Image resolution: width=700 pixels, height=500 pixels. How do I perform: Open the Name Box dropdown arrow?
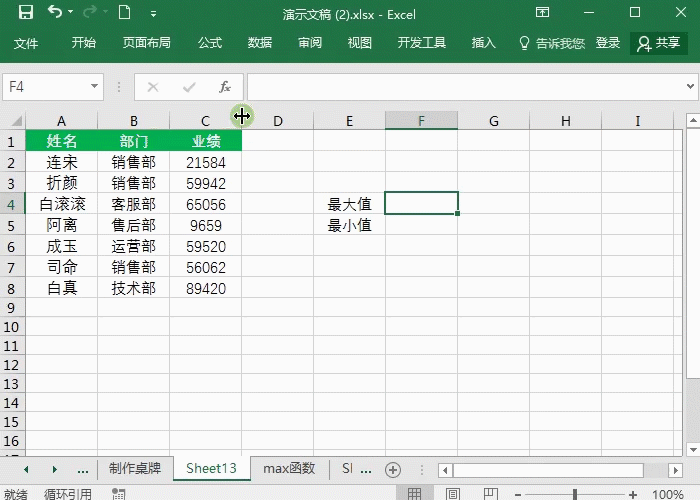(x=93, y=87)
